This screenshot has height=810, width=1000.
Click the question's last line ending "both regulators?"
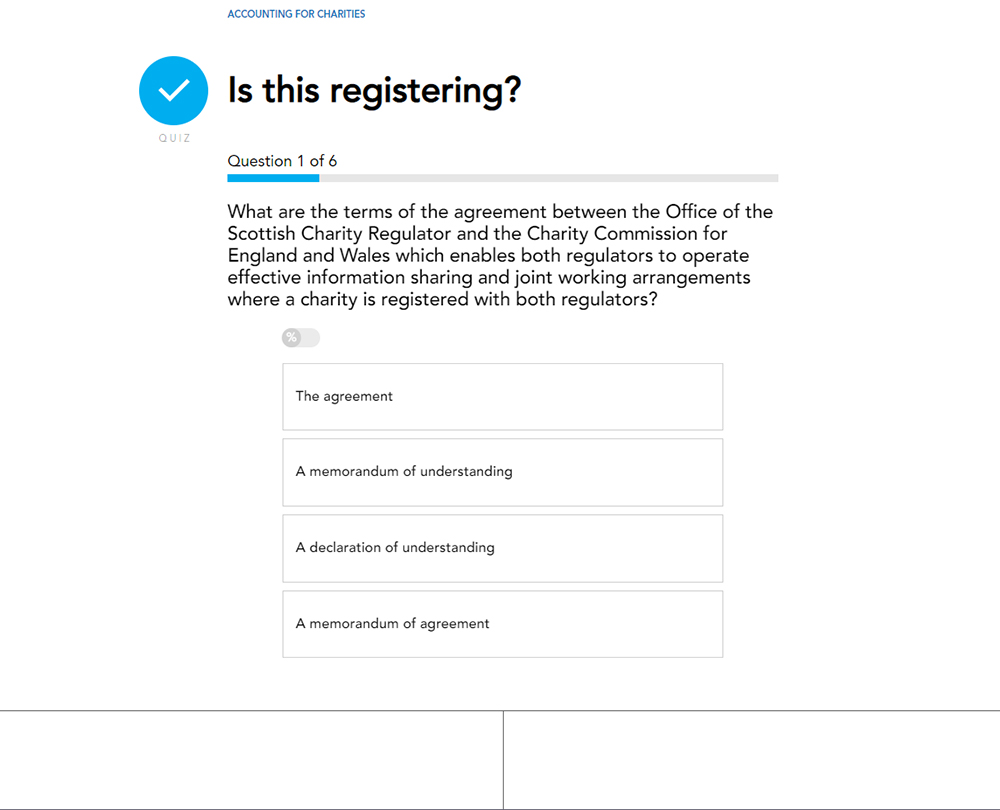pyautogui.click(x=442, y=300)
